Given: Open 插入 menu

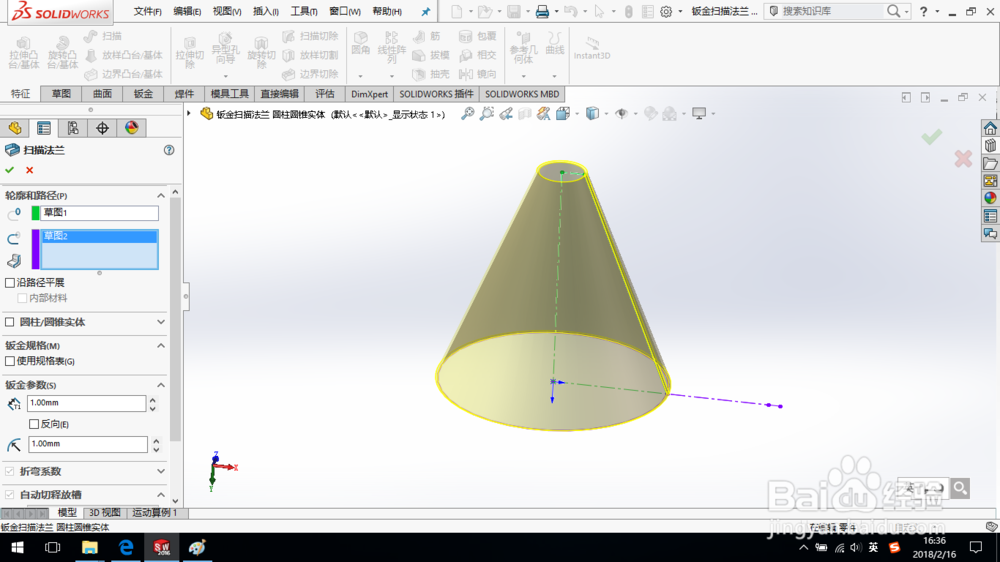Looking at the screenshot, I should point(266,11).
